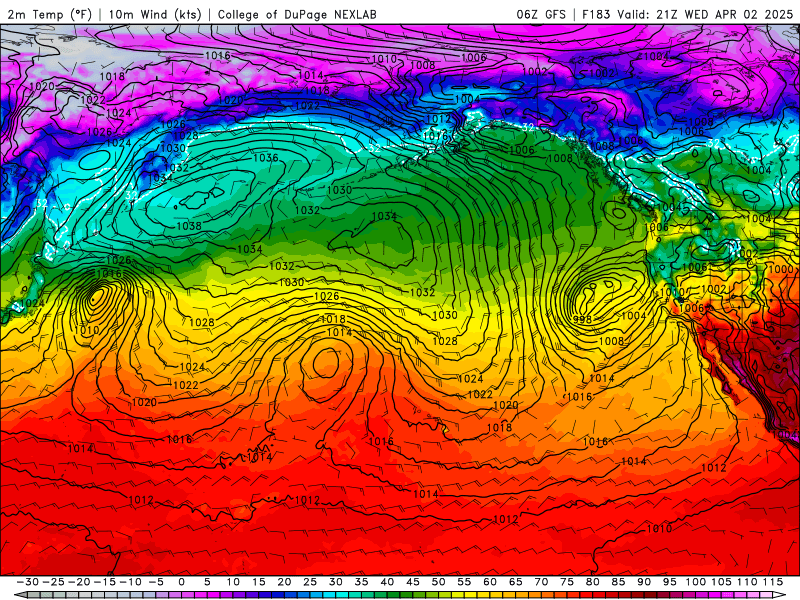Click the "-20" value on the temperature scale
800x600 pixels.
click(79, 582)
